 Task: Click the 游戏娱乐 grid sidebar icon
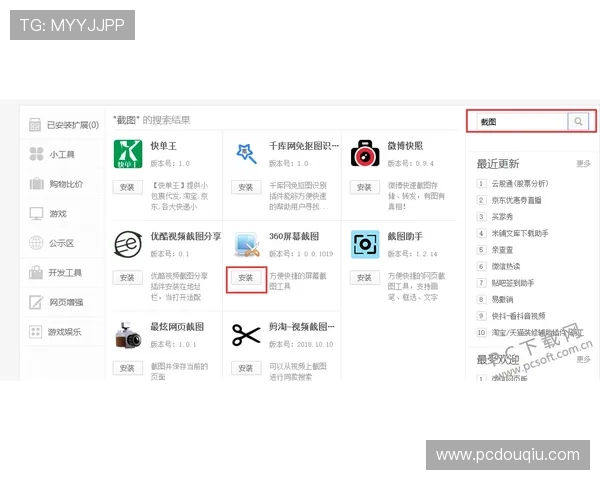tap(36, 331)
